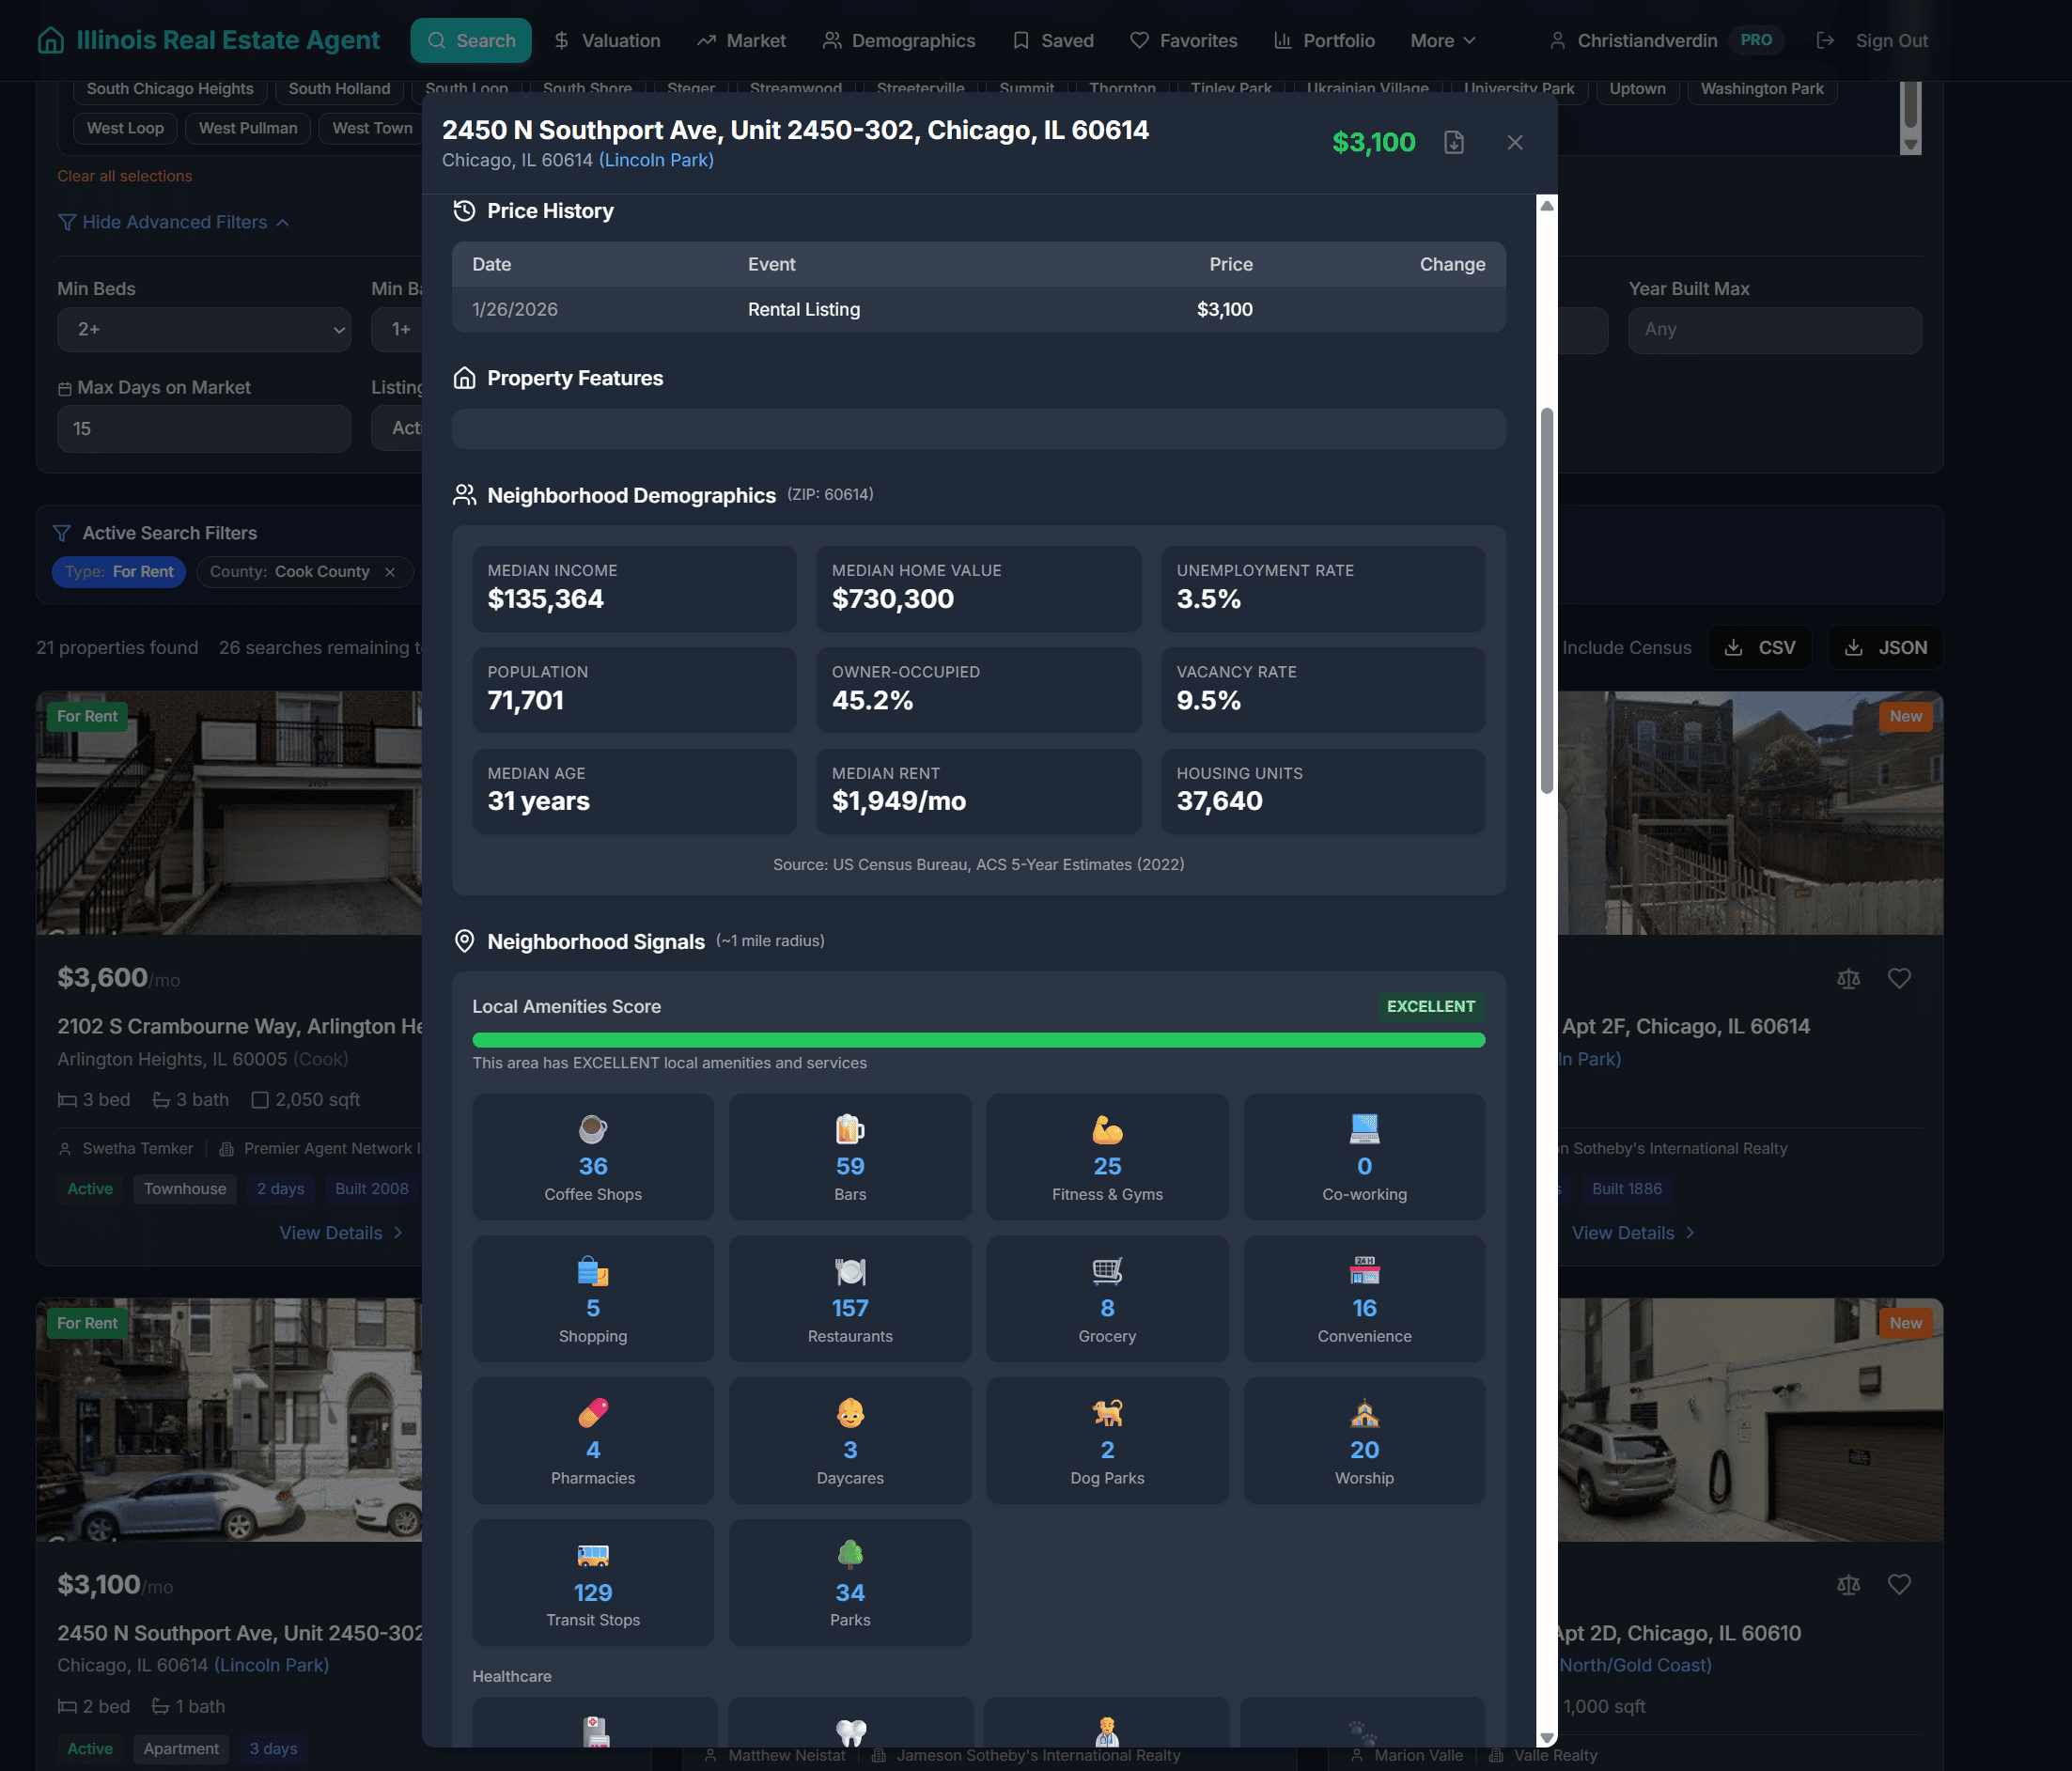Switch to the Market section
Screen dimensions: 2072x1771
[741, 40]
